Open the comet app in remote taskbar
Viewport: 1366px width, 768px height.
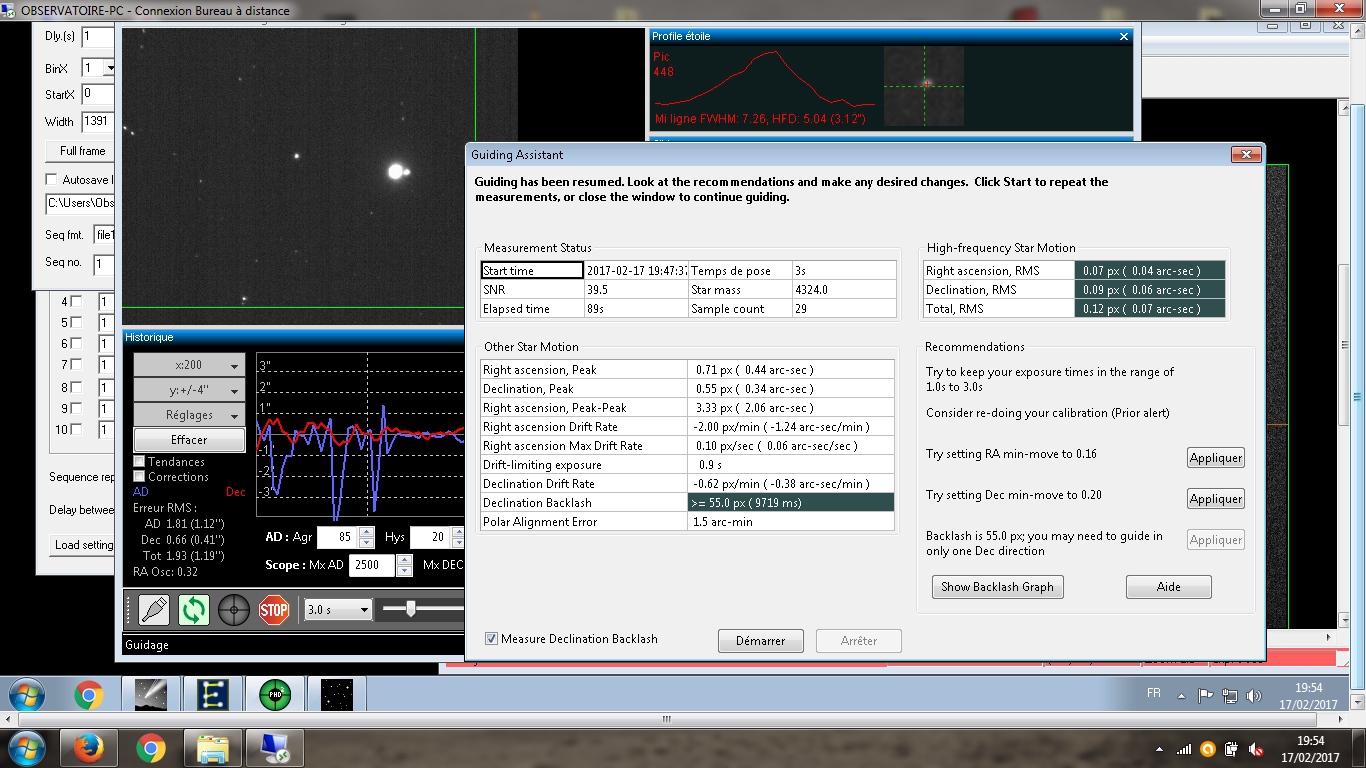coord(150,694)
